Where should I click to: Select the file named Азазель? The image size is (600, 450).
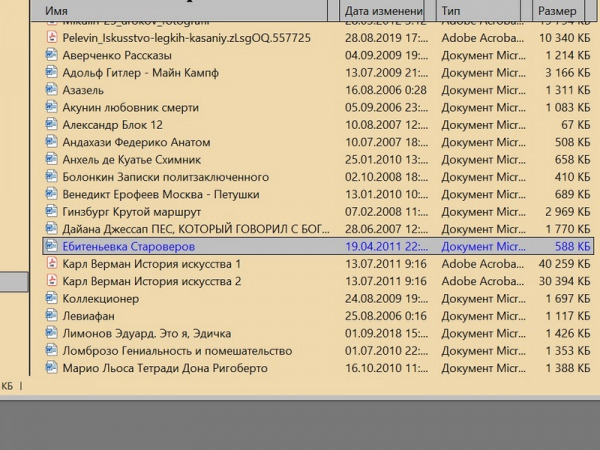pyautogui.click(x=83, y=90)
